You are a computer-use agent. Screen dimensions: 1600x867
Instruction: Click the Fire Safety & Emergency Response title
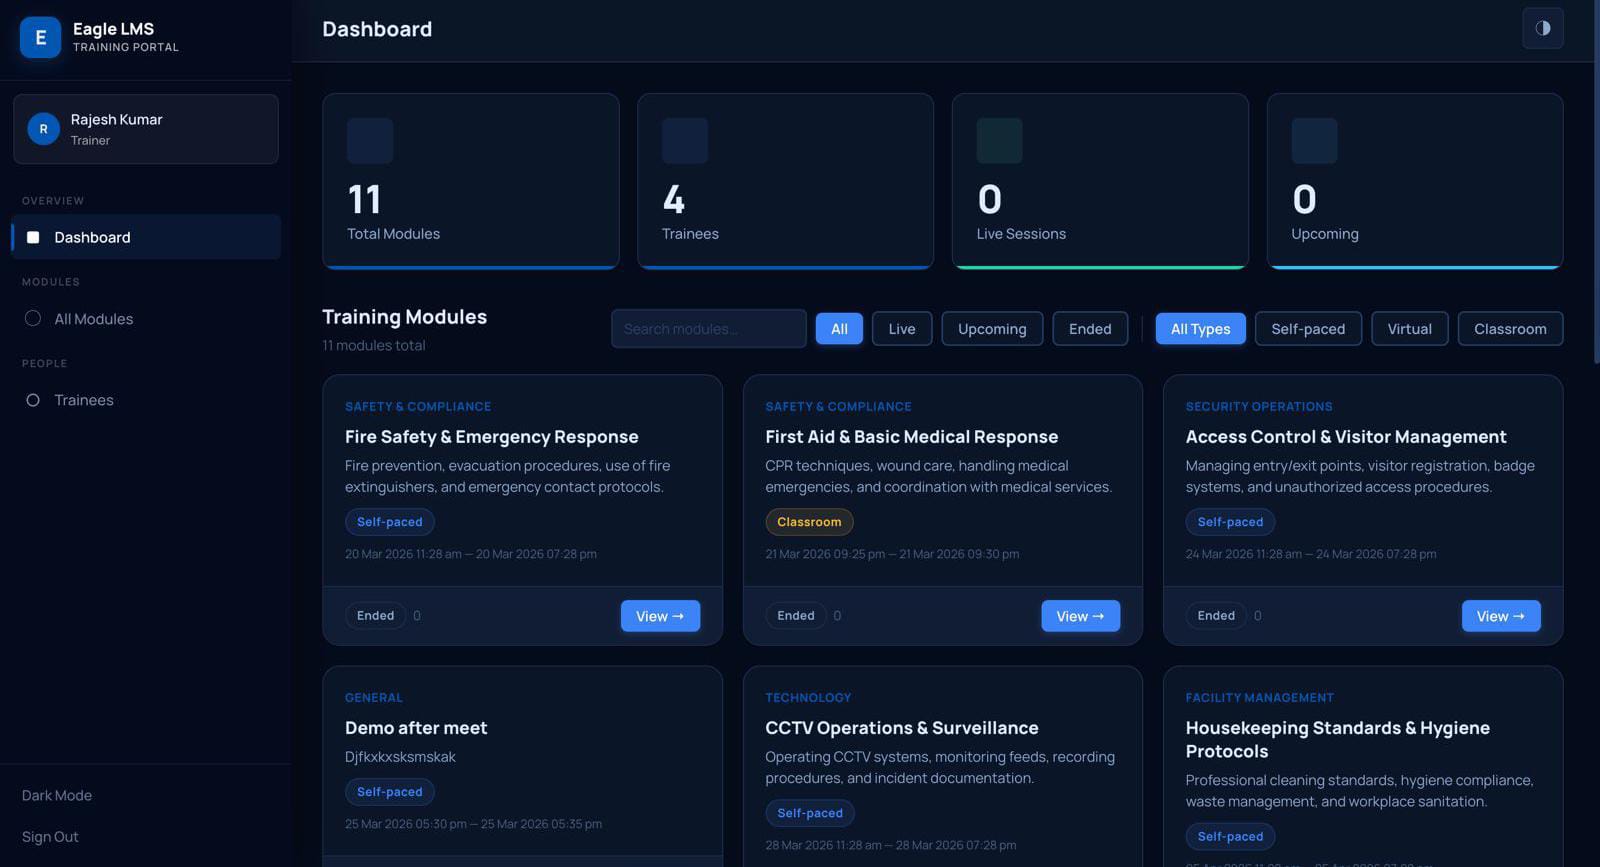pos(492,437)
